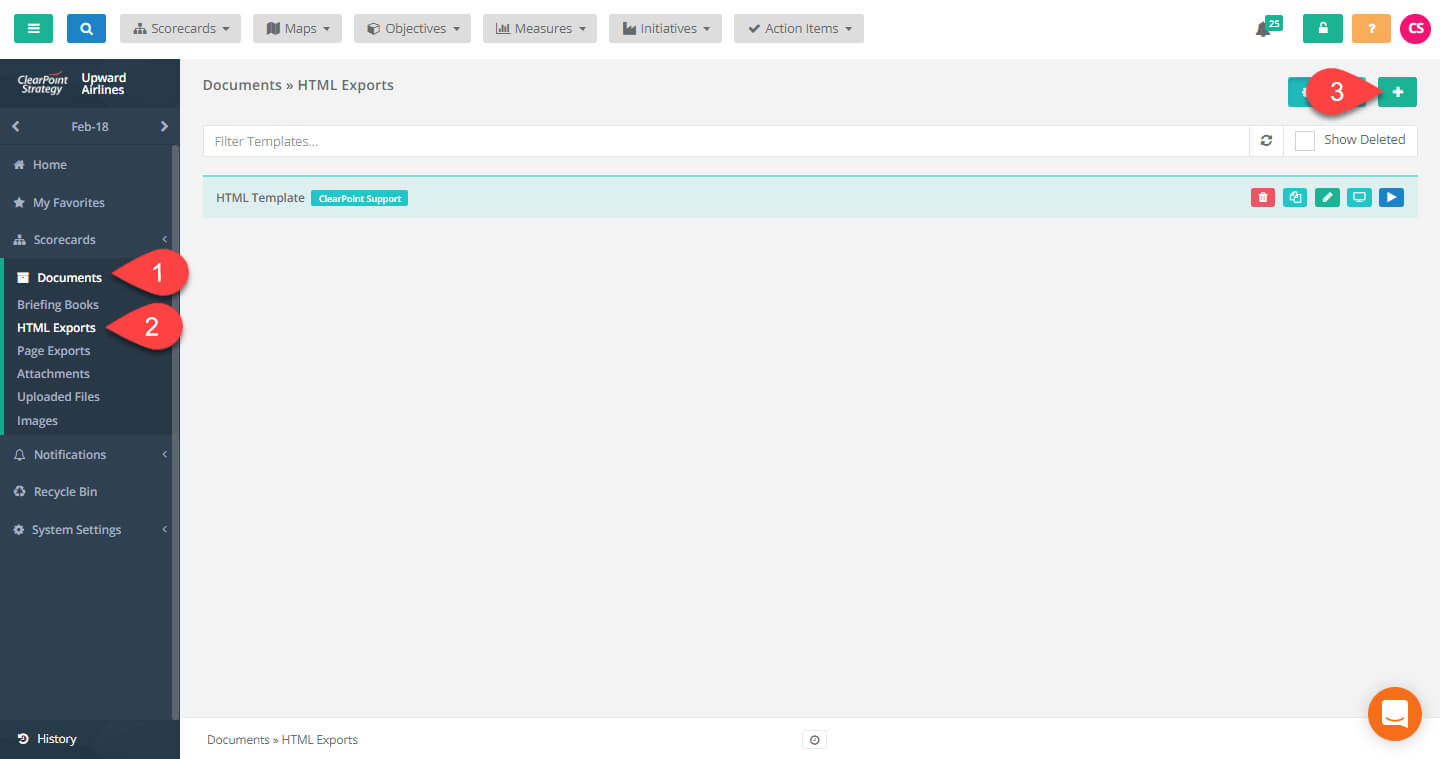The image size is (1440, 759).
Task: Click the refresh icon beside filter field
Action: click(1266, 141)
